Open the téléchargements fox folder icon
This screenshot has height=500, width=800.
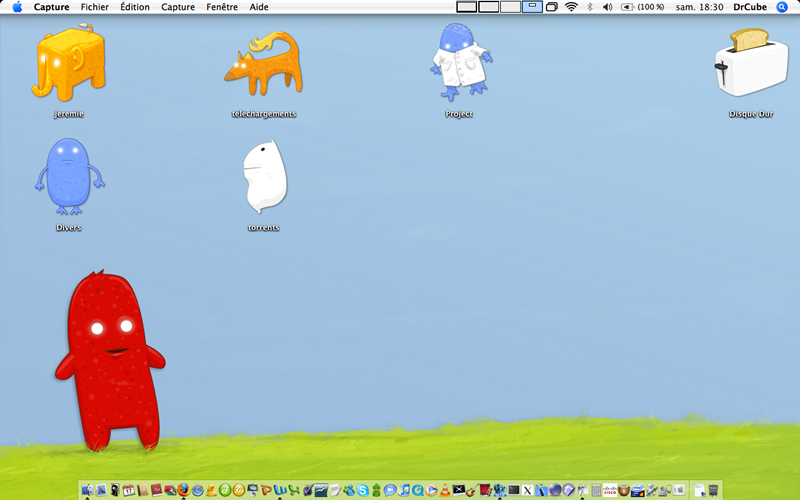click(264, 64)
